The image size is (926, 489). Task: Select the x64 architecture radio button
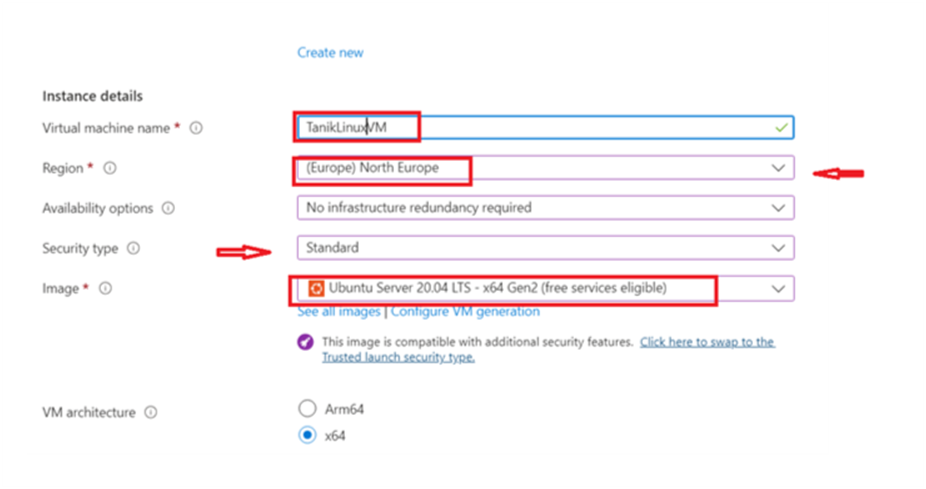(307, 436)
